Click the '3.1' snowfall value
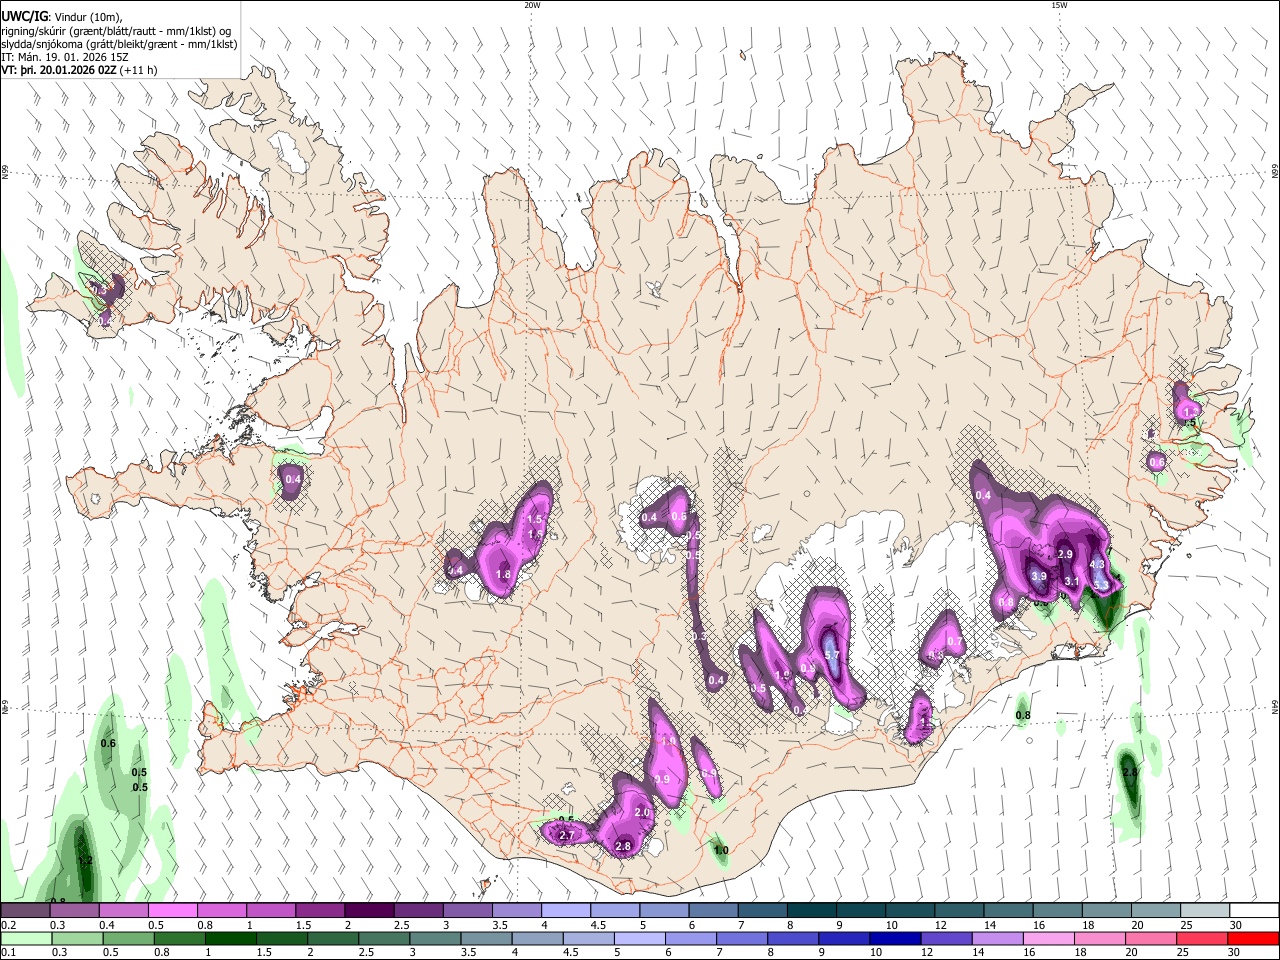The width and height of the screenshot is (1280, 960). pyautogui.click(x=1072, y=581)
